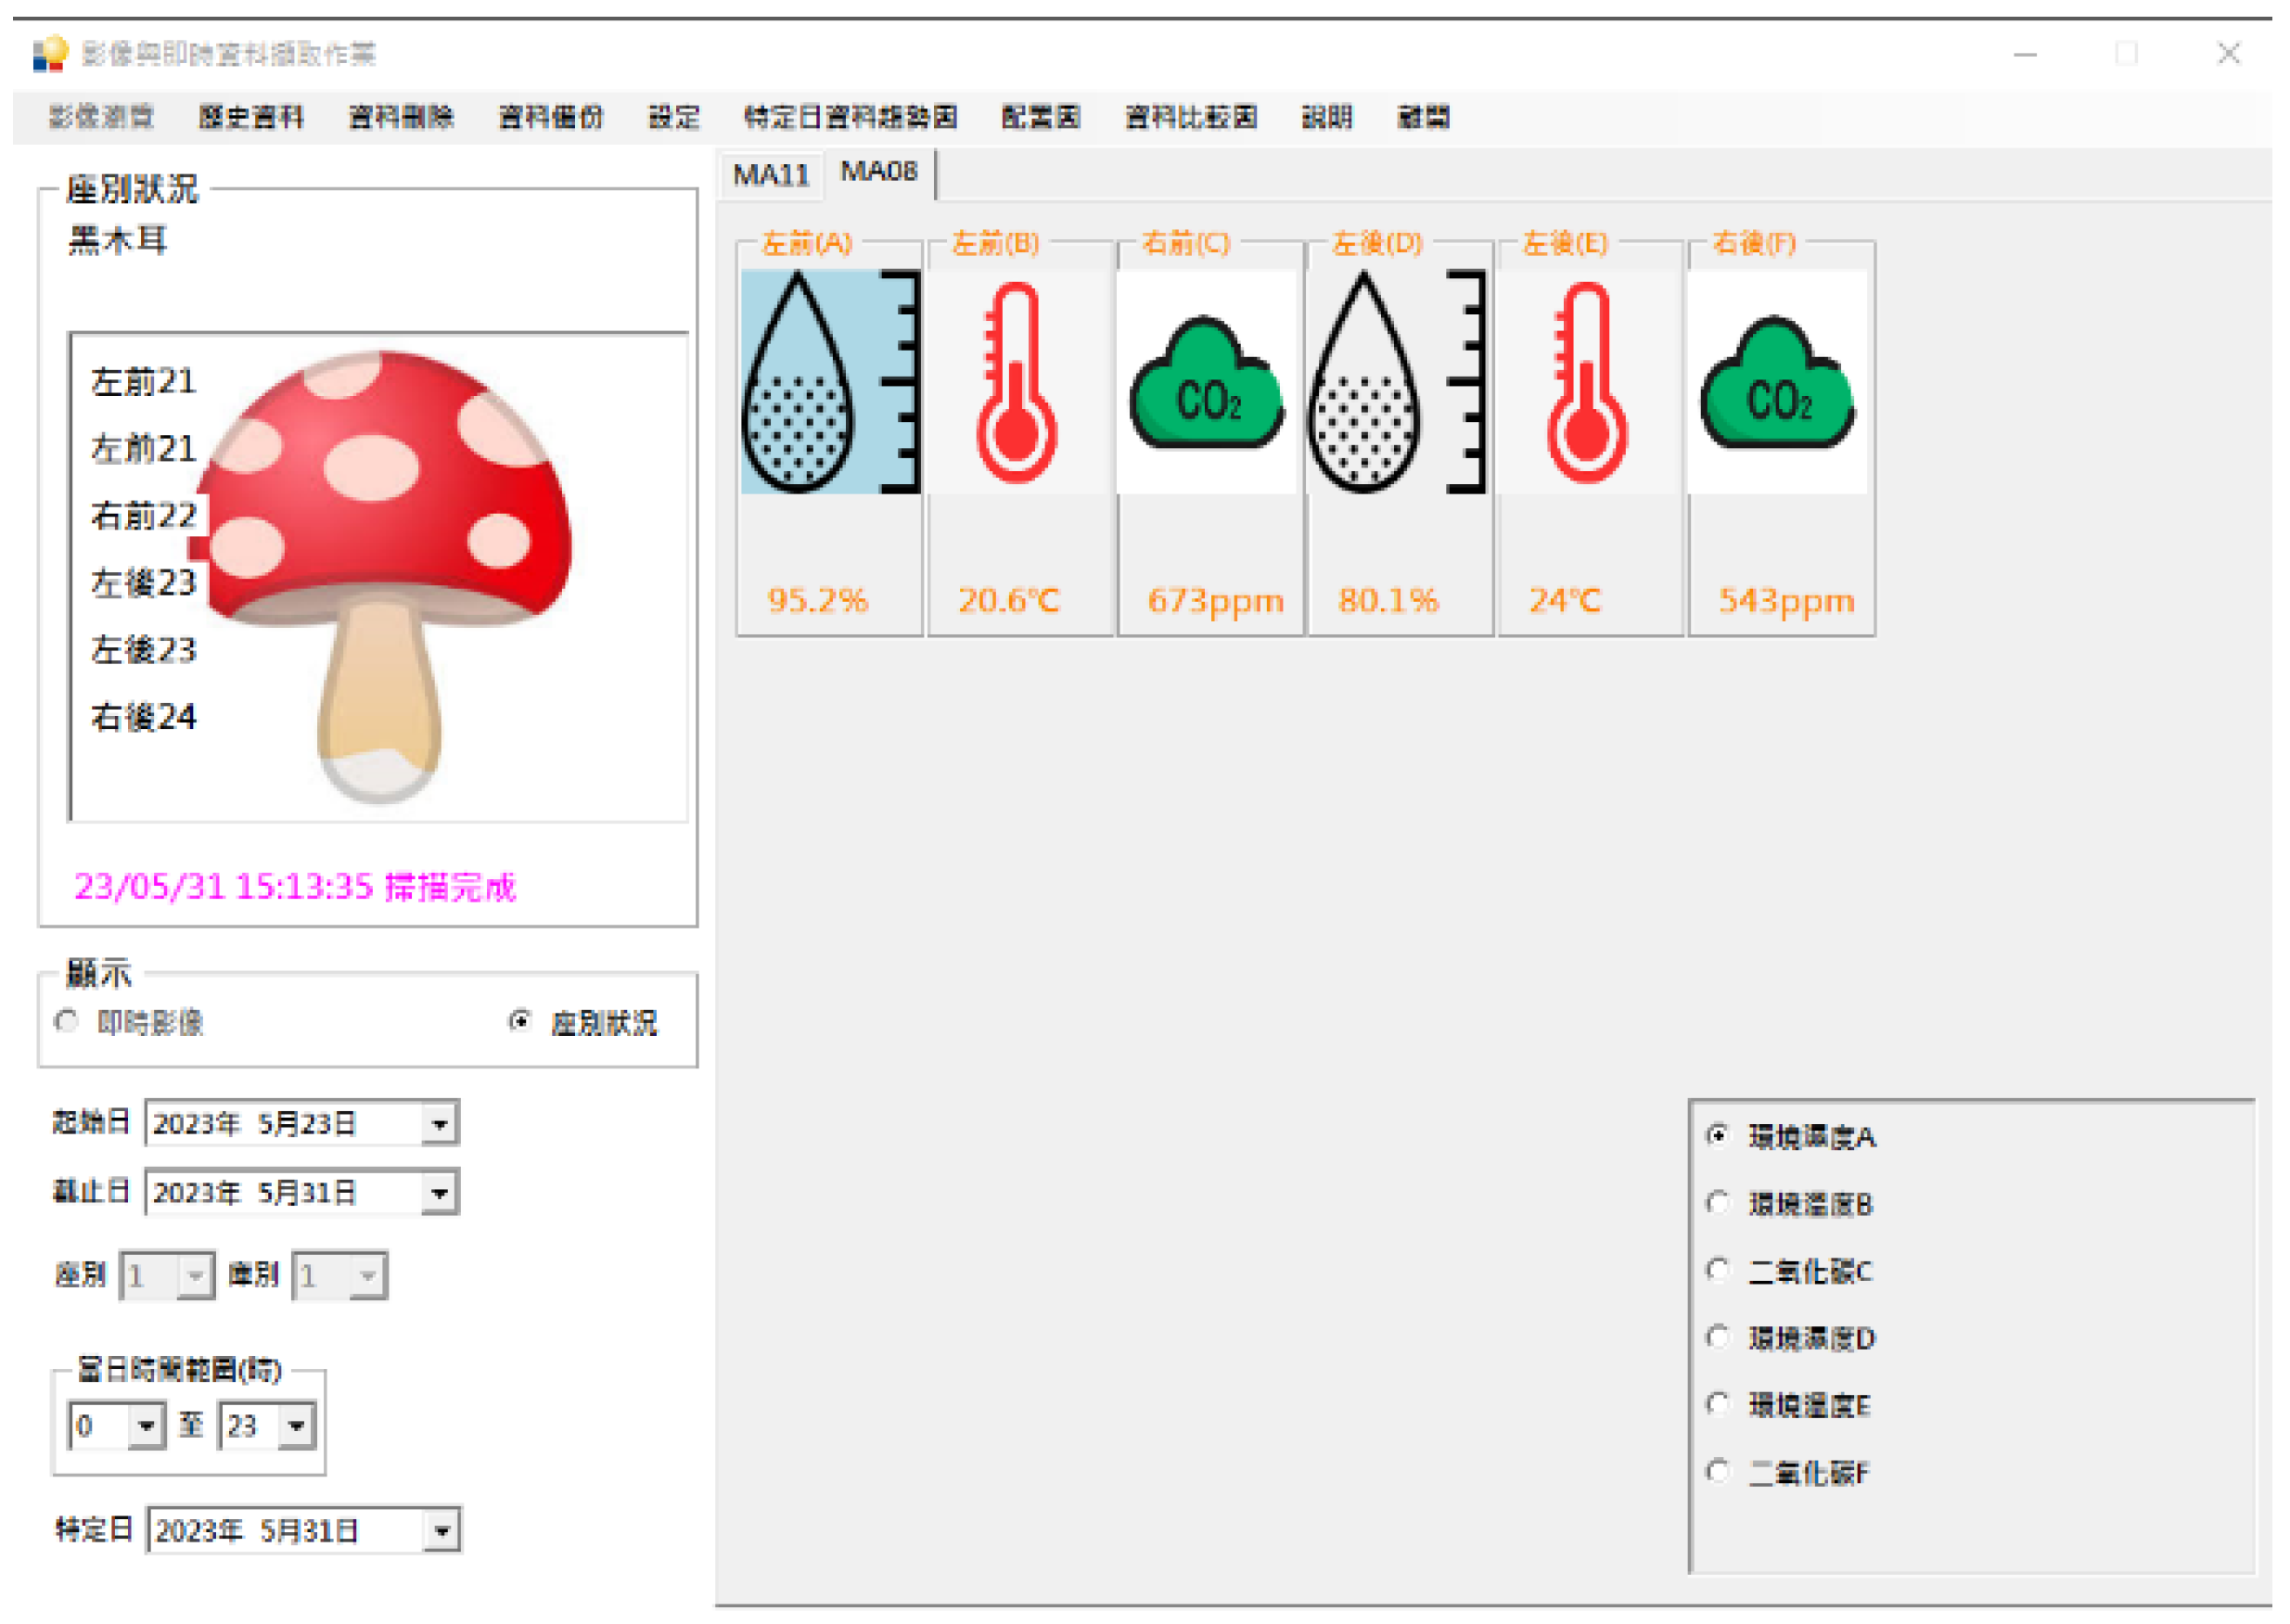Click the app icon in the title bar

pyautogui.click(x=49, y=54)
